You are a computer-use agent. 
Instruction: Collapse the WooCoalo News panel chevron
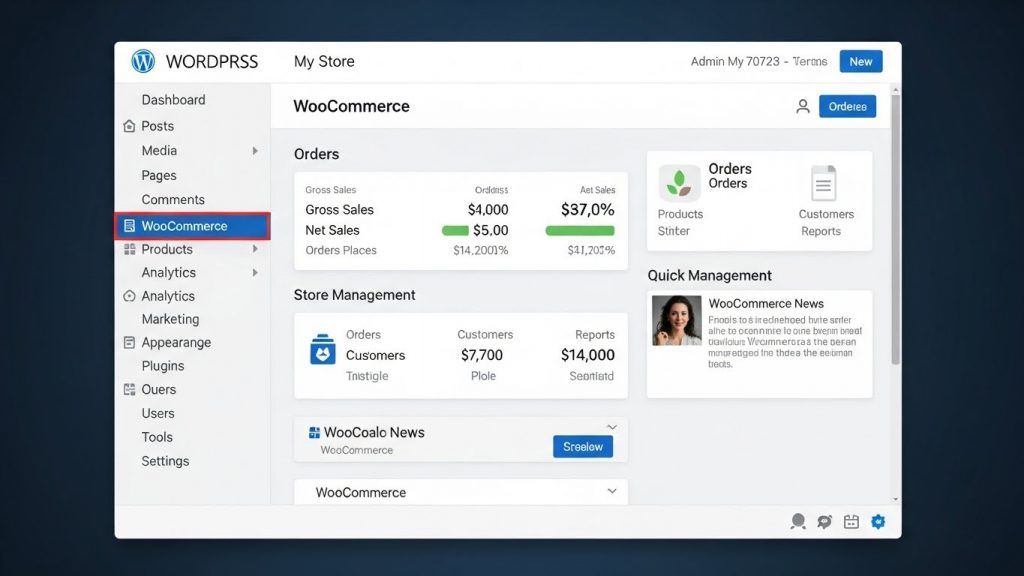click(x=611, y=427)
